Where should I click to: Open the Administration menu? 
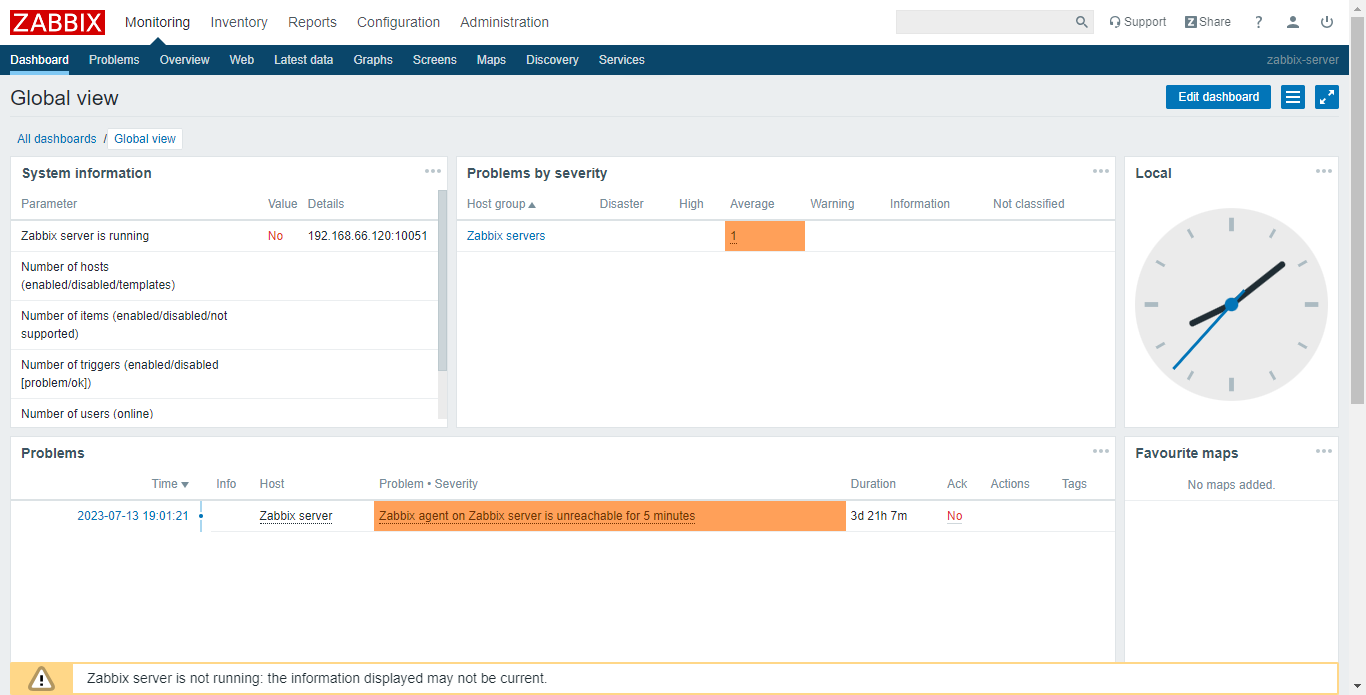[x=504, y=22]
